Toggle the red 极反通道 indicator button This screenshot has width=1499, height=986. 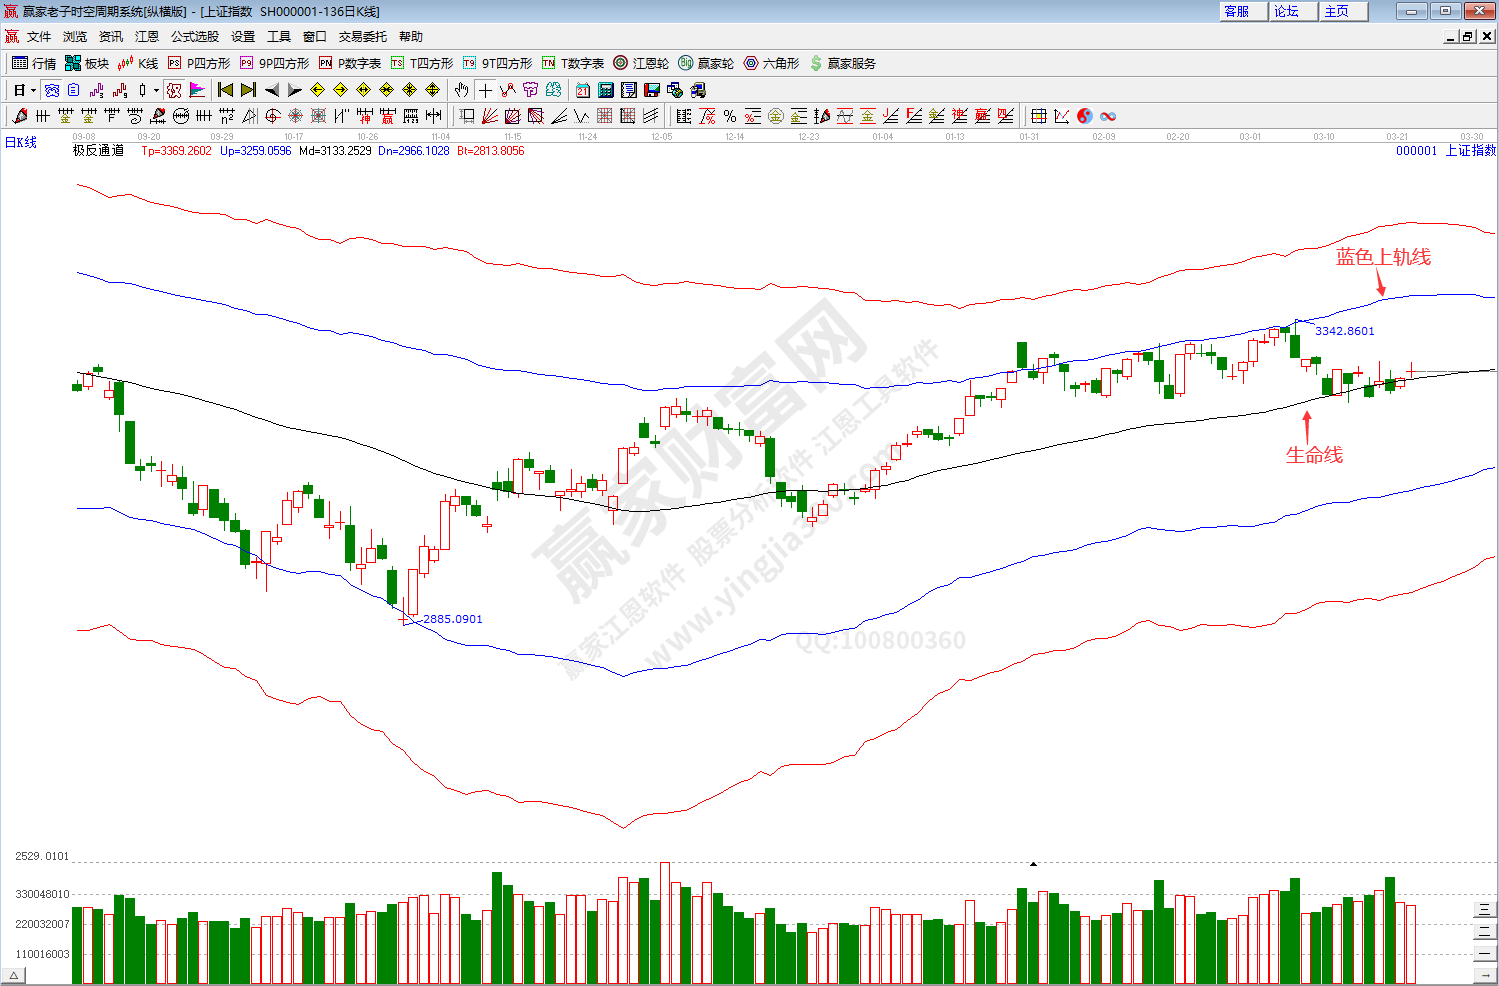point(174,90)
